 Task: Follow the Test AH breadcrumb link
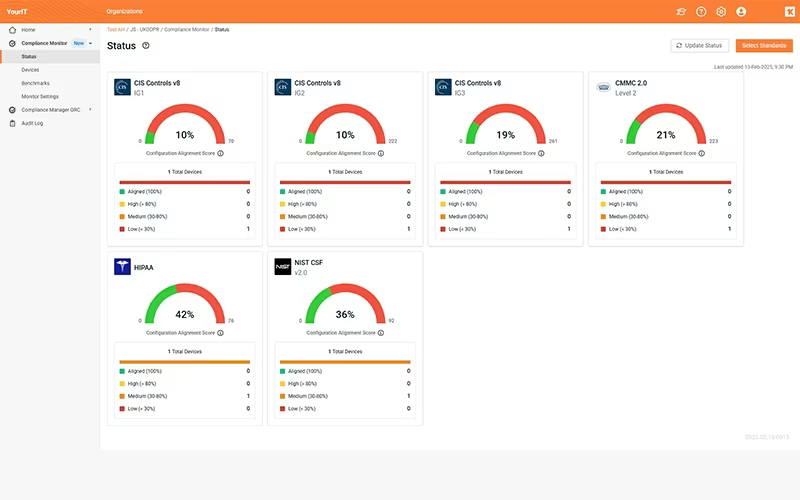[x=116, y=30]
